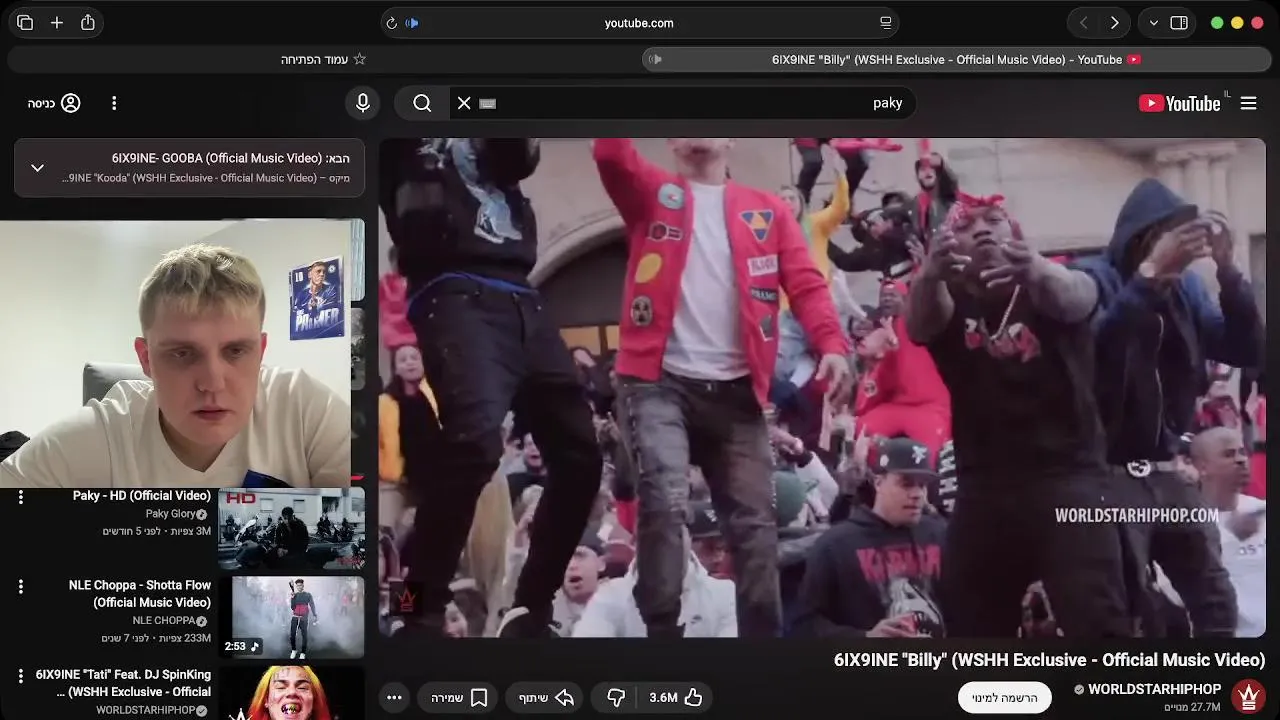Open Safari tab overview
Screen dimensions: 1280x720
pos(25,22)
